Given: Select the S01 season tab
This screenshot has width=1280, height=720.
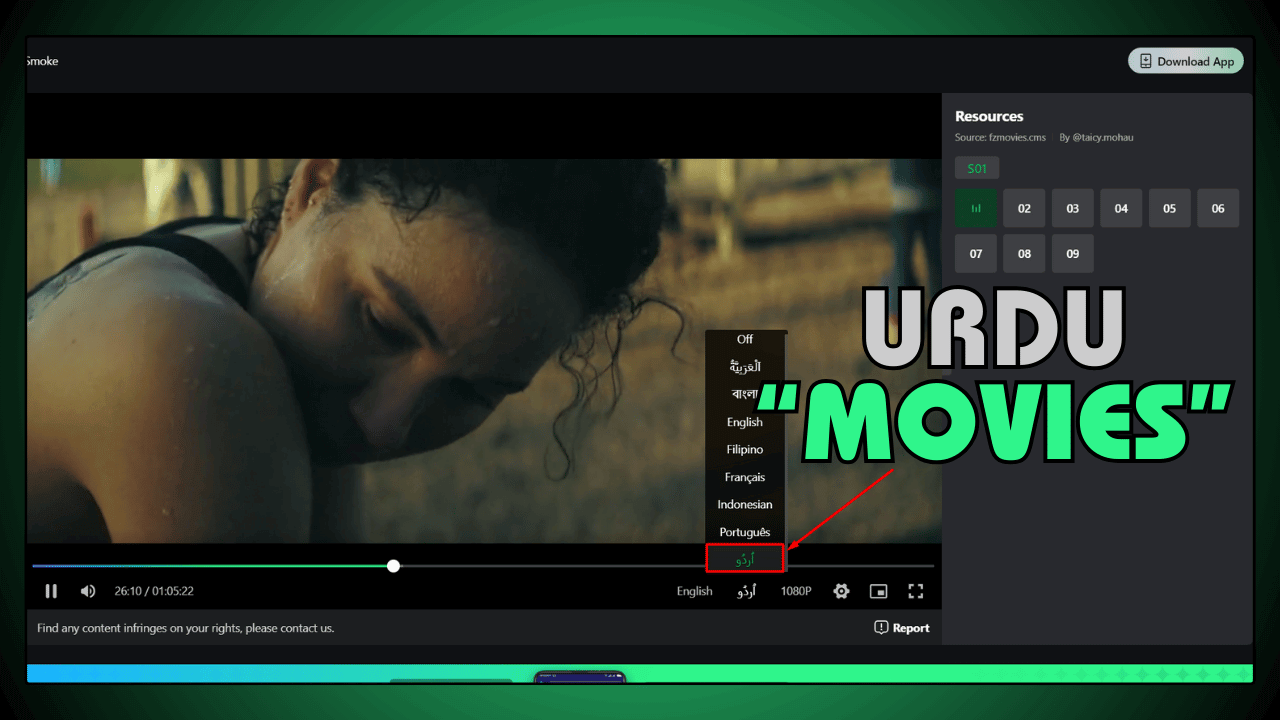Looking at the screenshot, I should pos(977,169).
